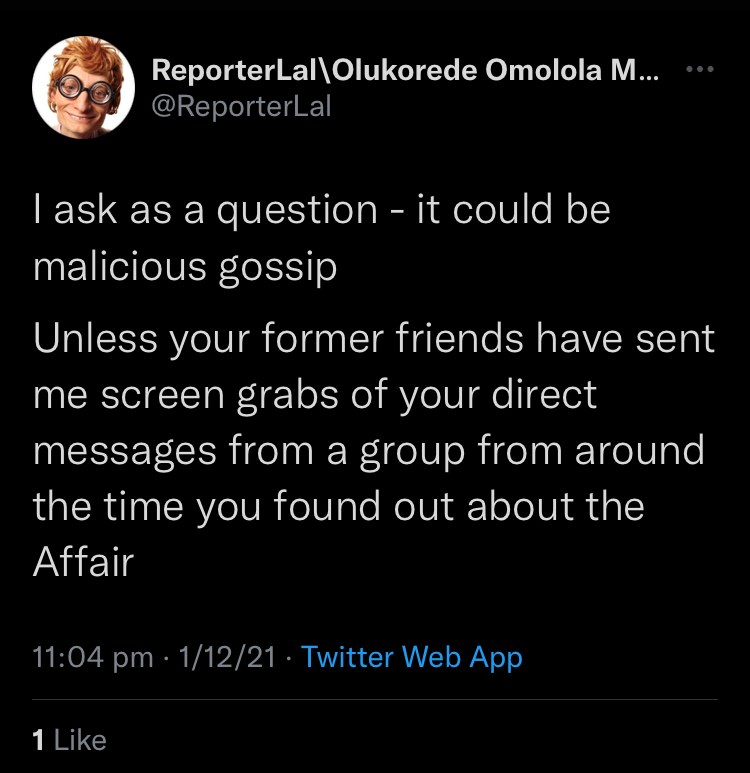Click the word "Affair" ending the tweet

click(83, 562)
